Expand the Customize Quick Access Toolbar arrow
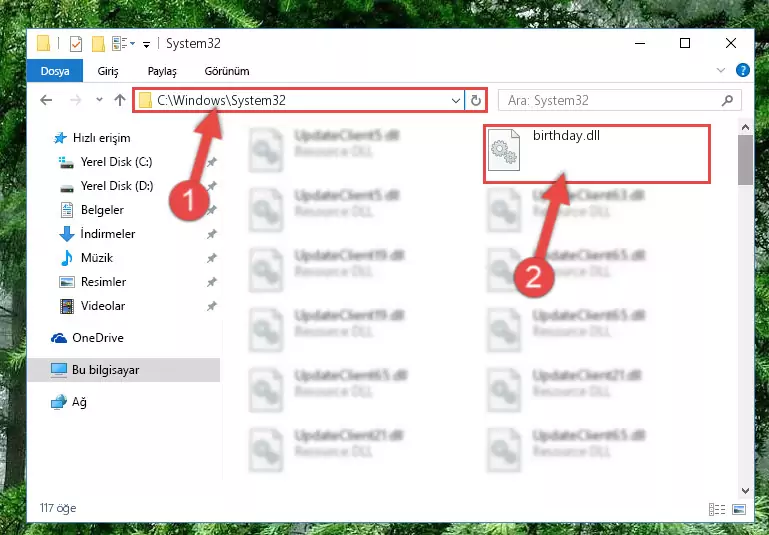The image size is (769, 535). click(x=146, y=45)
